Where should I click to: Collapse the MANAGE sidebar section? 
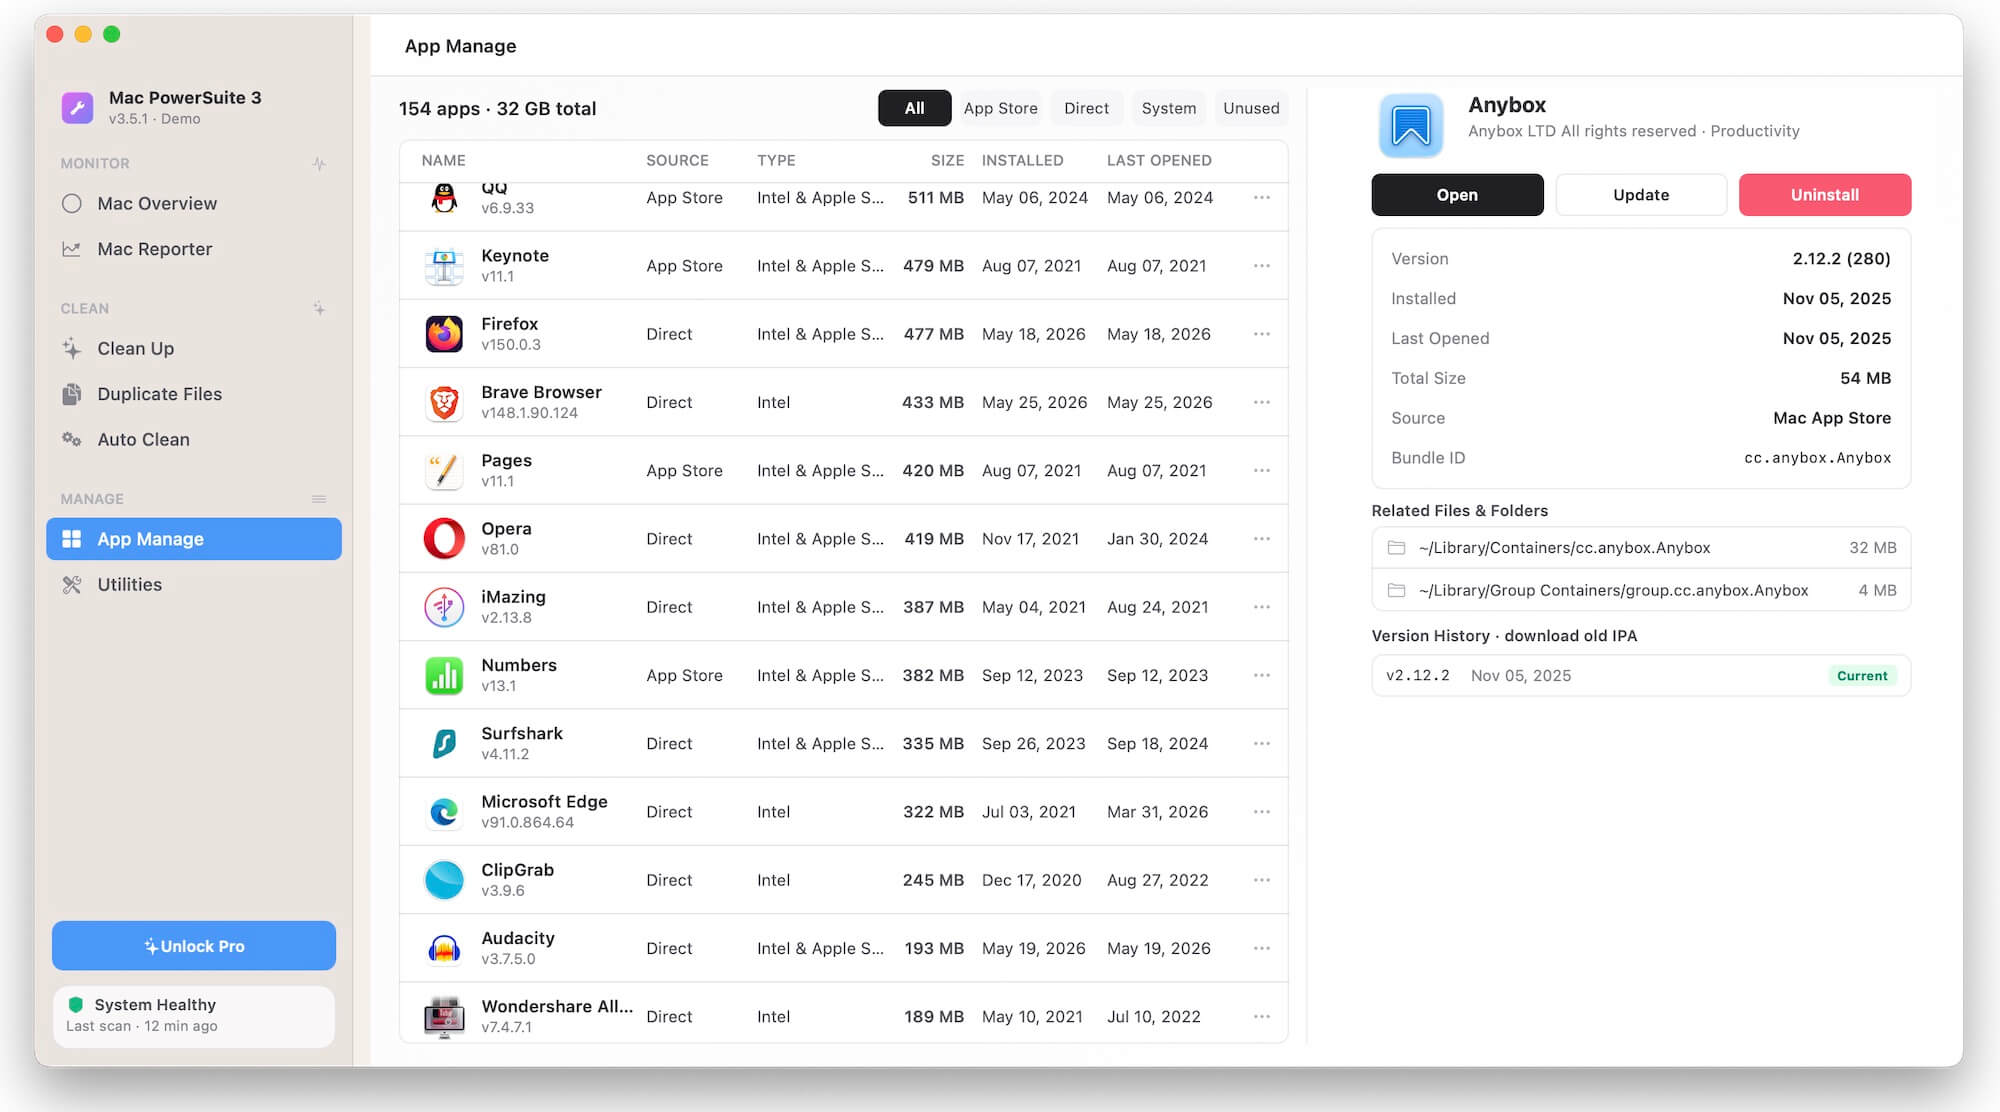click(319, 499)
